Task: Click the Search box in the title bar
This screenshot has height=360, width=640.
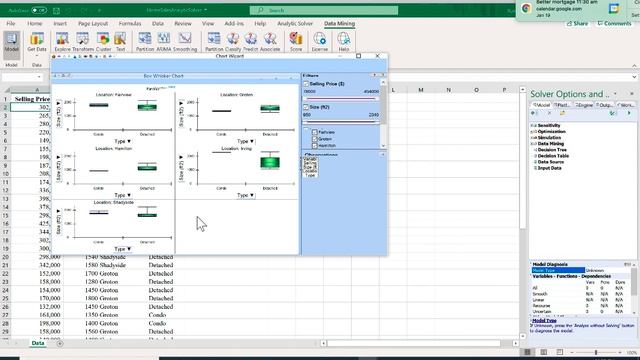Action: coord(324,10)
